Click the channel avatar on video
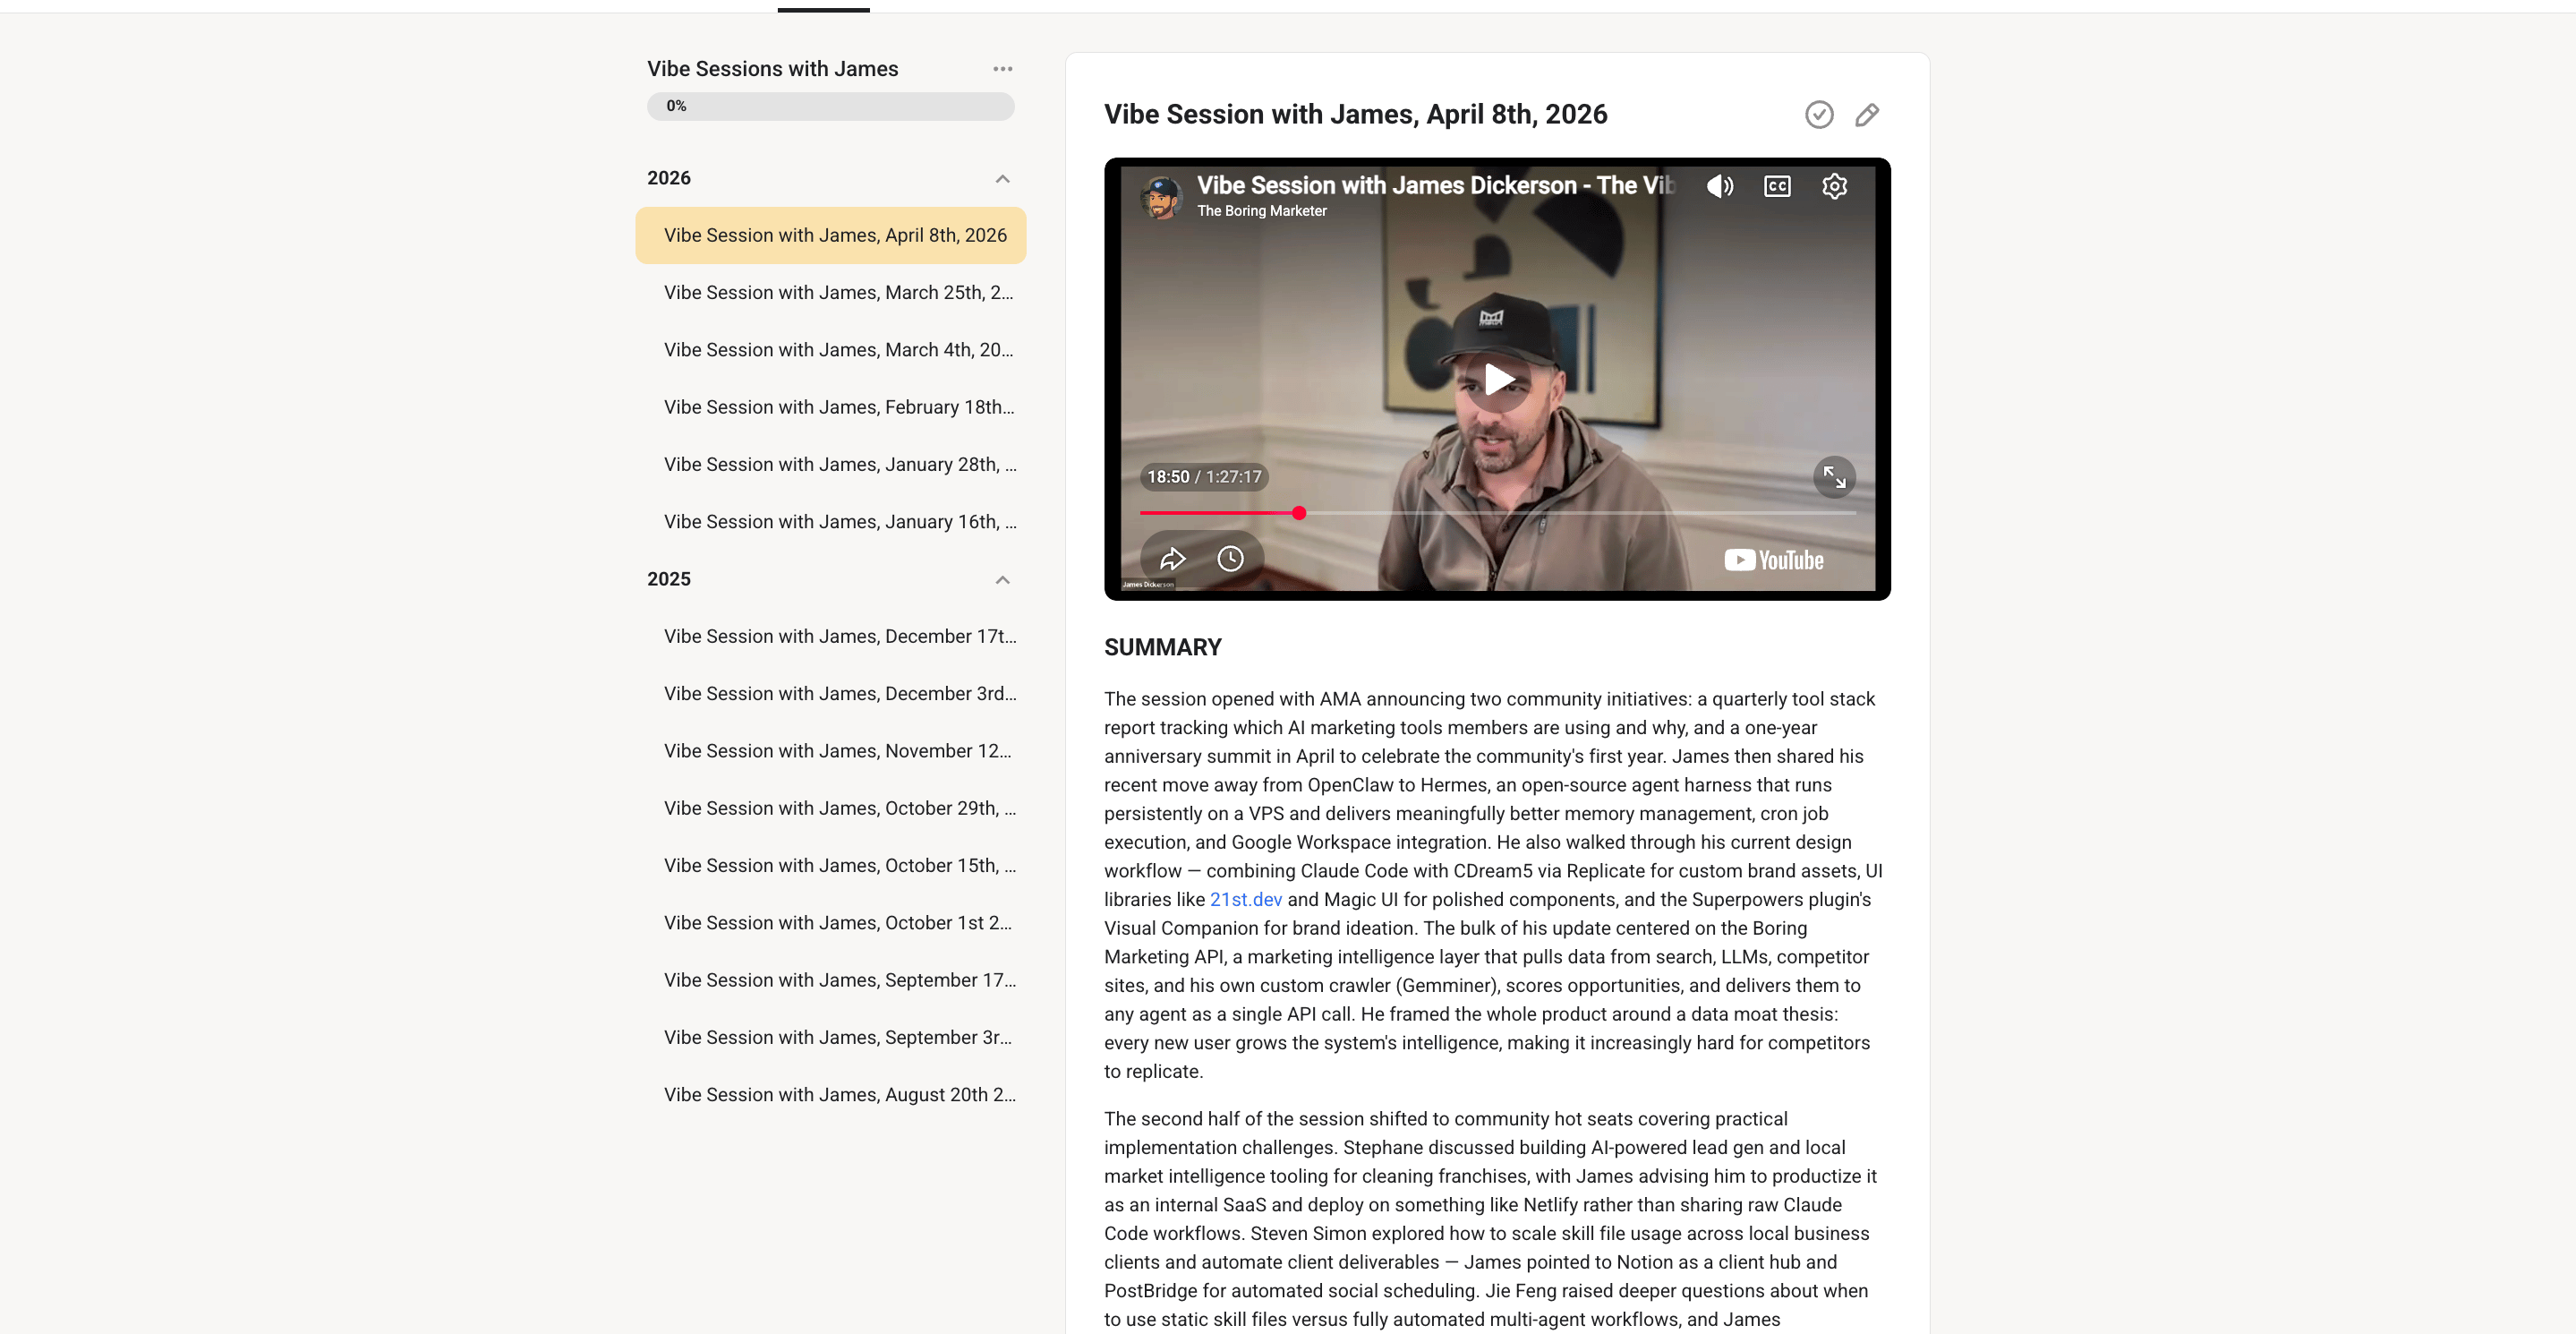 point(1160,197)
